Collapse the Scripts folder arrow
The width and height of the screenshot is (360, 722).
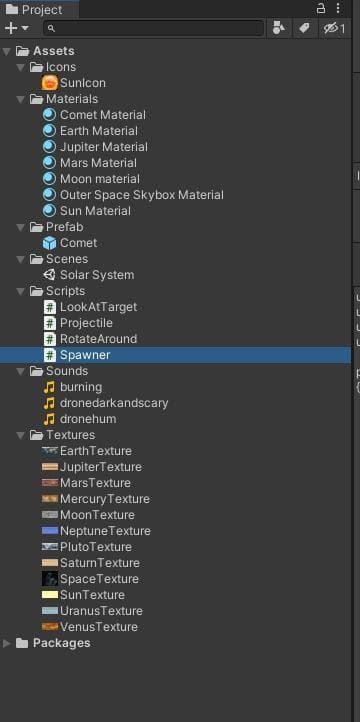pyautogui.click(x=20, y=291)
